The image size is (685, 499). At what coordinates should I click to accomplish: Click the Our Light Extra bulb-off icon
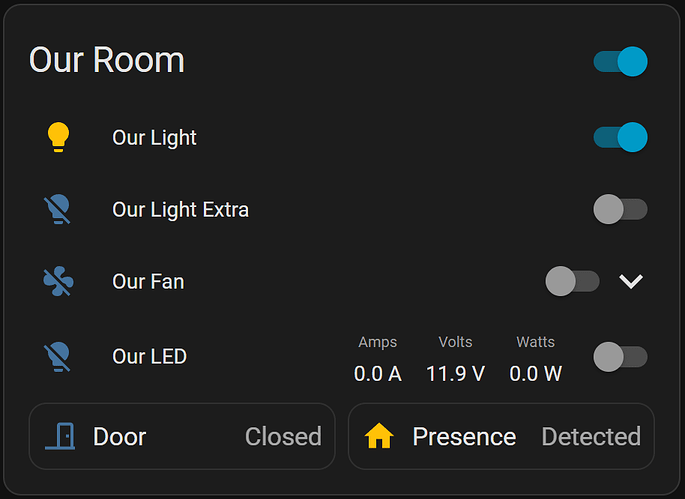(x=59, y=210)
